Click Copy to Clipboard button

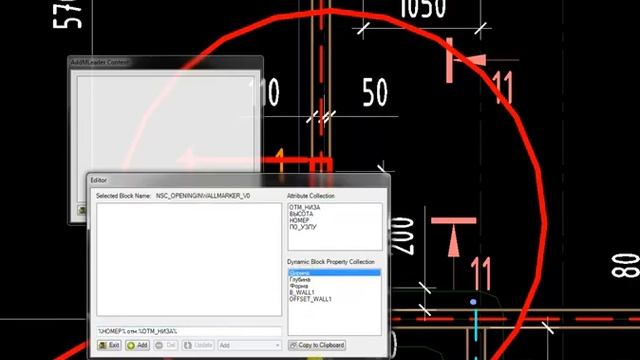(317, 345)
